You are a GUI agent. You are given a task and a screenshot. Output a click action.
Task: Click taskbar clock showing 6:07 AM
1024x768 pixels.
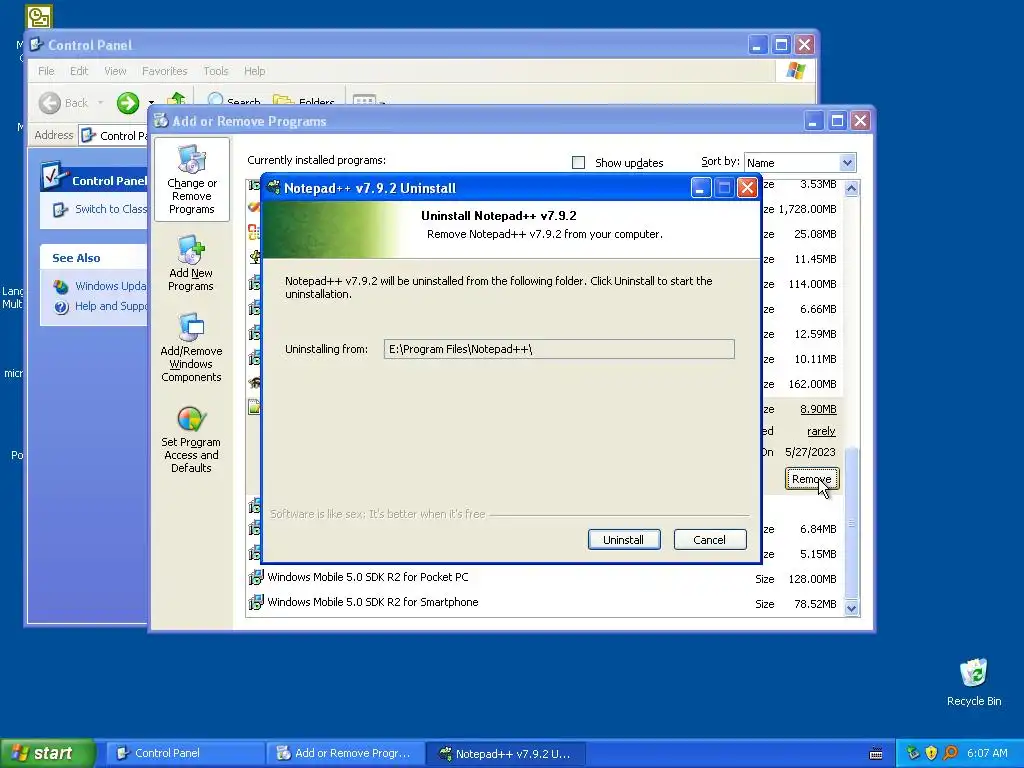tap(987, 753)
